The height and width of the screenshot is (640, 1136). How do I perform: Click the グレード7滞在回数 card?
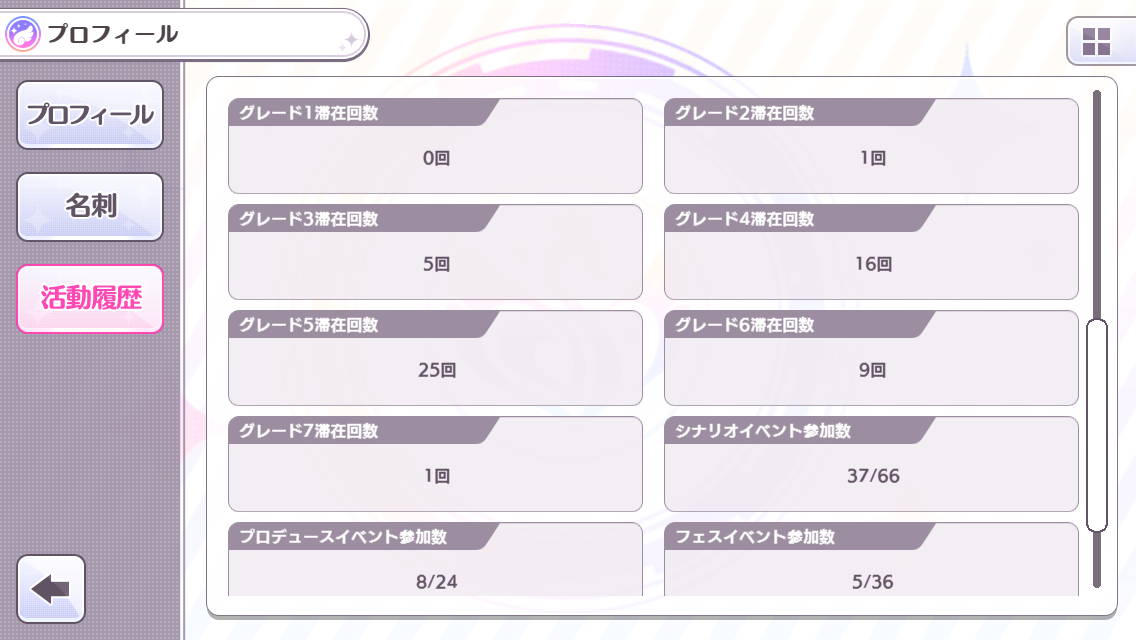coord(435,464)
